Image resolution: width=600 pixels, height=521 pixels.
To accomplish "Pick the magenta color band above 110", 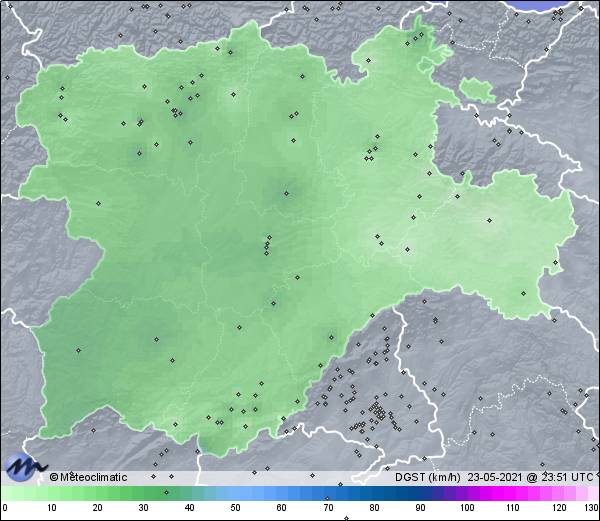I will click(x=509, y=494).
